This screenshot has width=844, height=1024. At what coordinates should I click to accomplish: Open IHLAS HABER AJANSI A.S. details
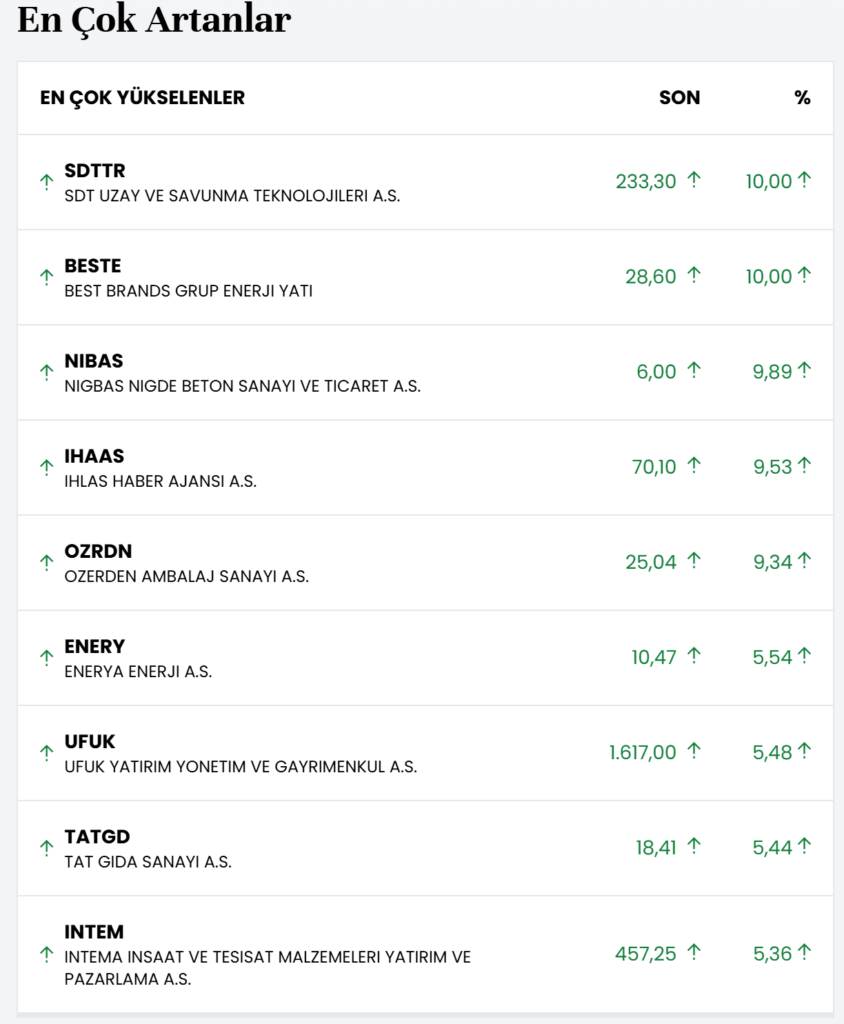pos(160,481)
